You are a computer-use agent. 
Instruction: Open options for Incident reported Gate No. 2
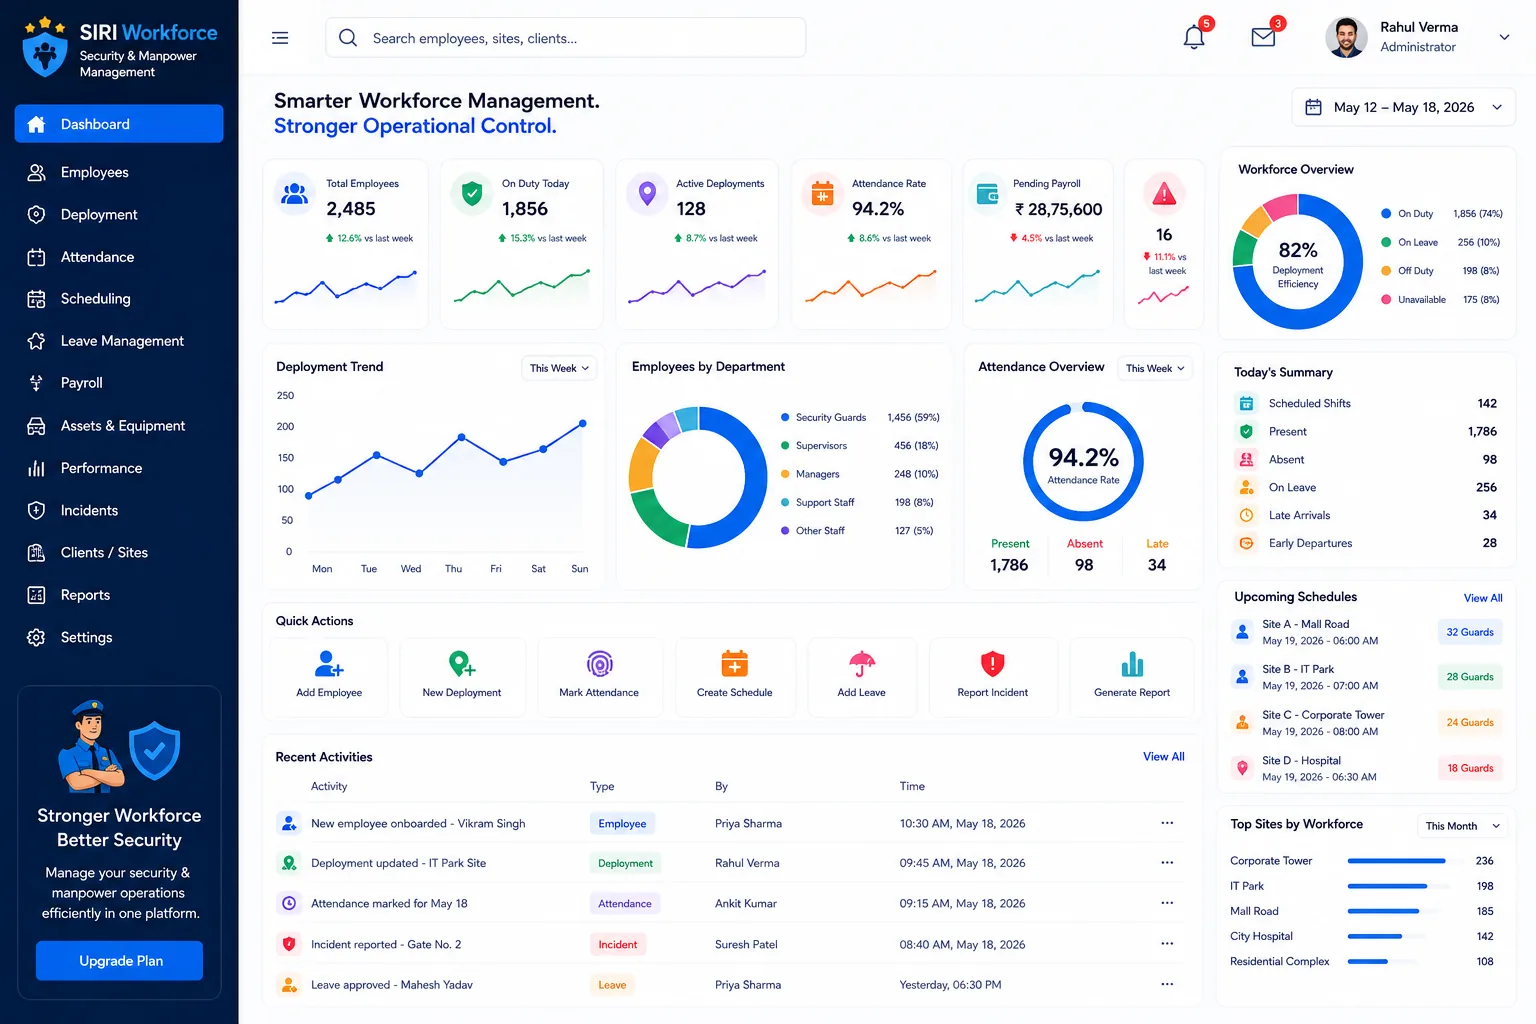[x=1167, y=944]
